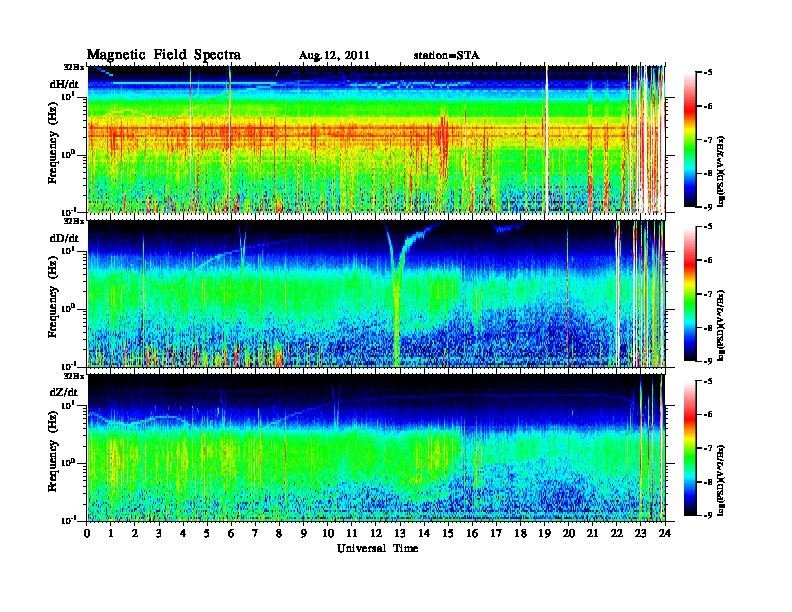Image resolution: width=792 pixels, height=612 pixels.
Task: Click white vertical spike near 19 UT in dH/dt
Action: 546,139
